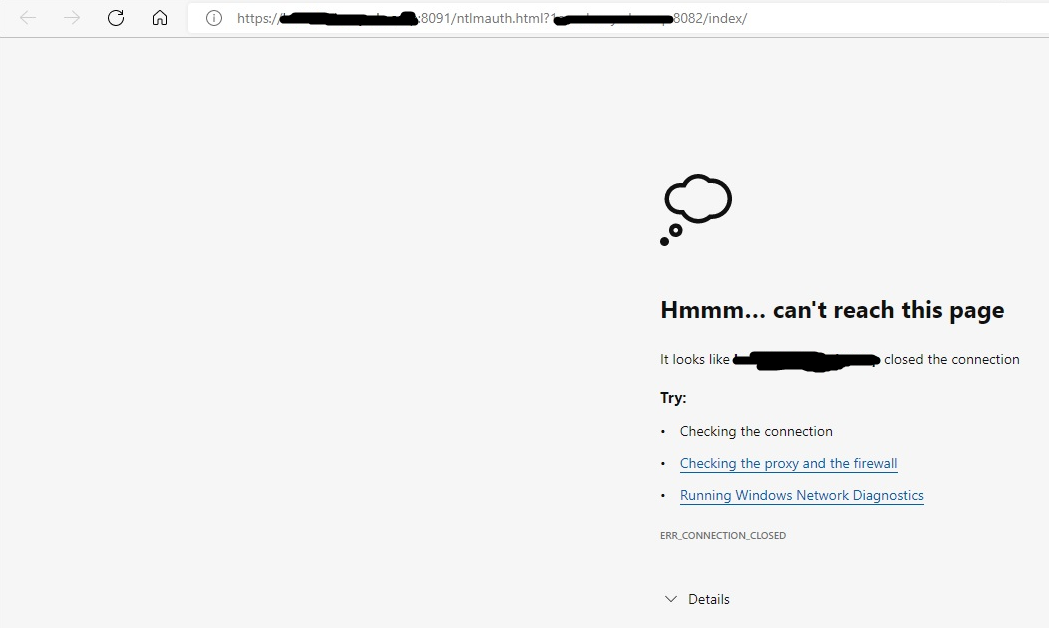Click the ERR_CONNECTION_CLOSED error code text
The image size is (1049, 628).
click(x=723, y=536)
